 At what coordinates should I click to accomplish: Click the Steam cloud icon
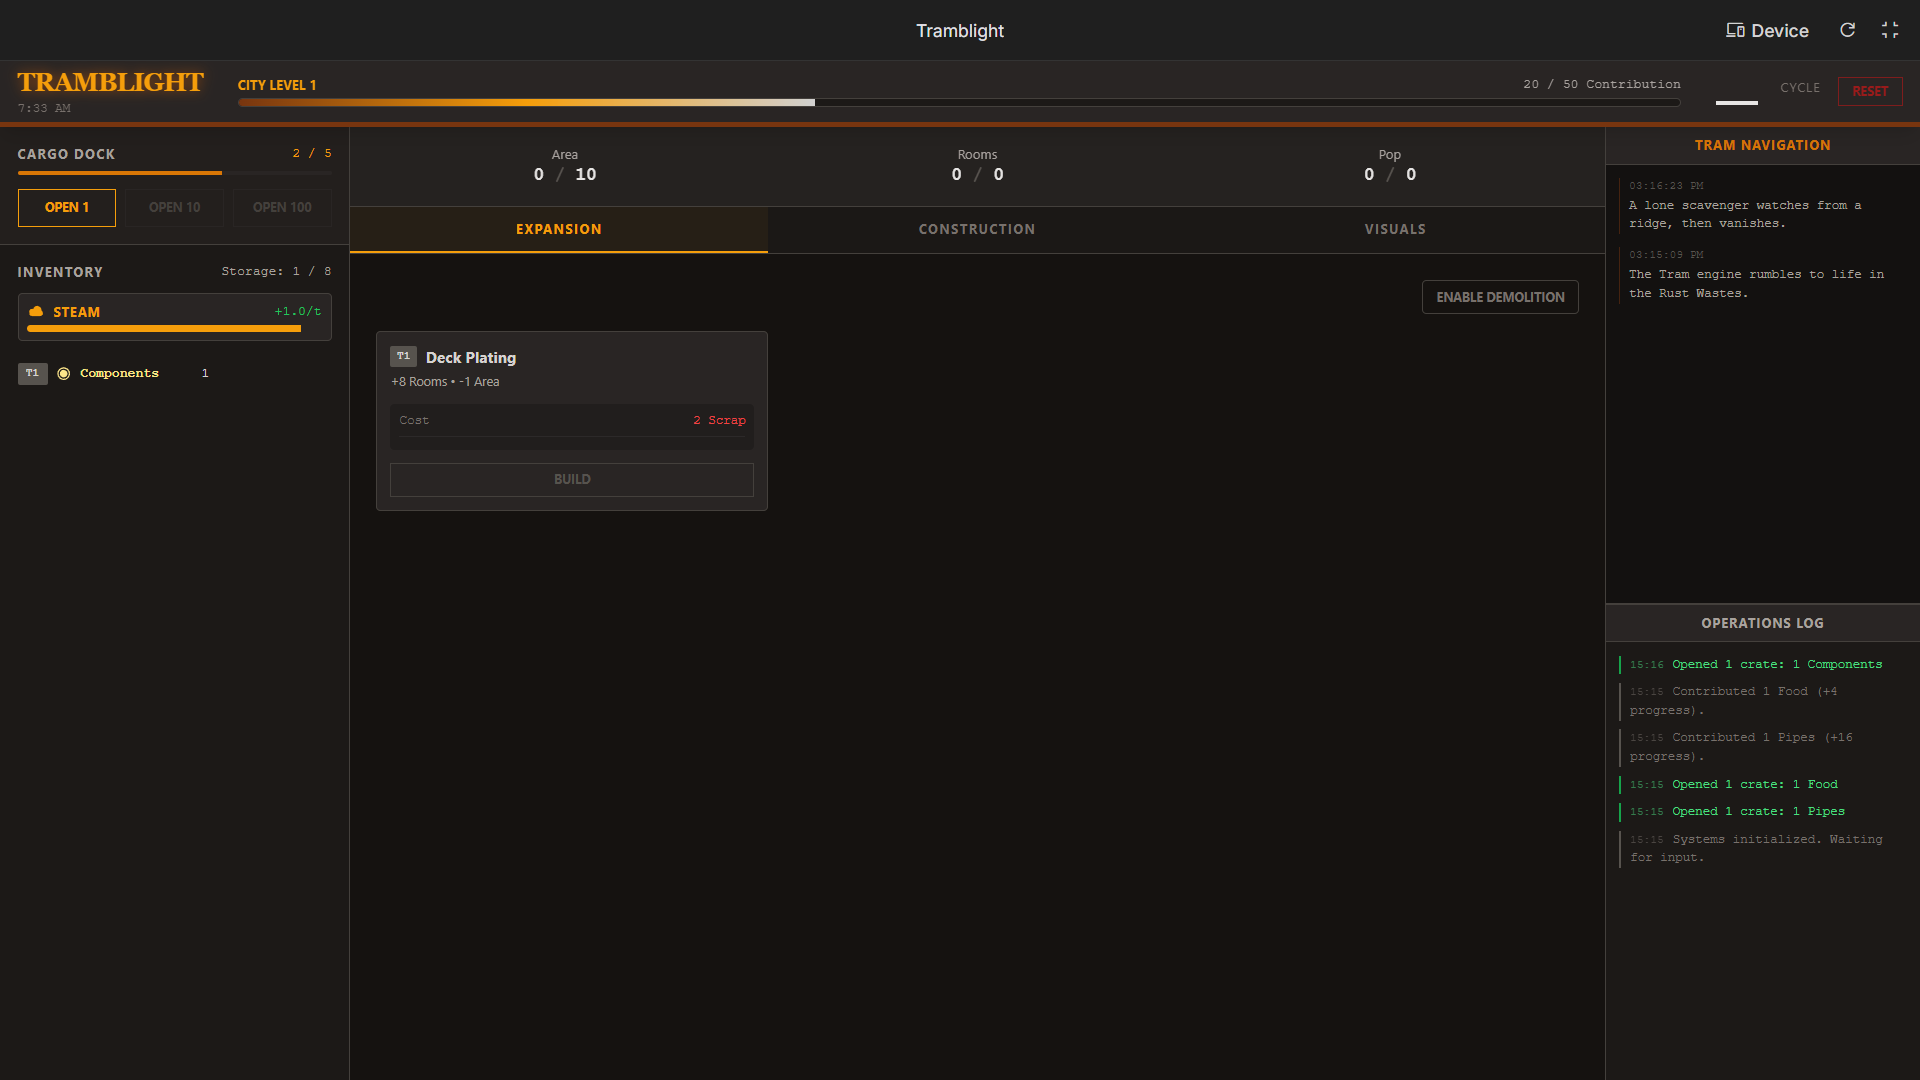(x=36, y=312)
